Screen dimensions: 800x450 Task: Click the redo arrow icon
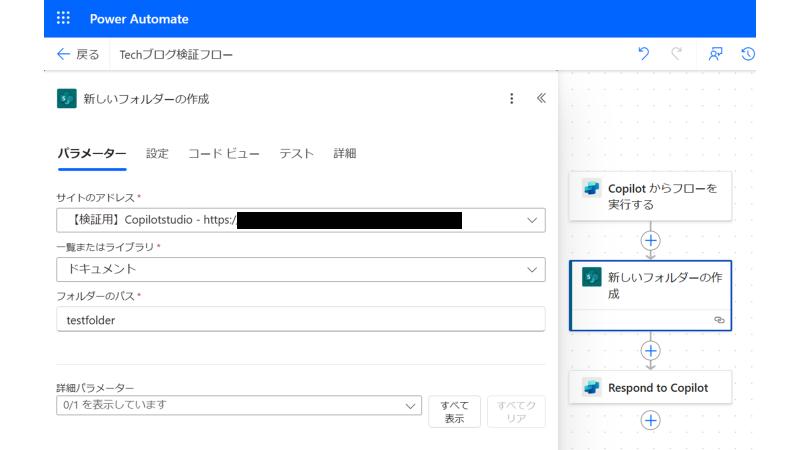(x=677, y=54)
